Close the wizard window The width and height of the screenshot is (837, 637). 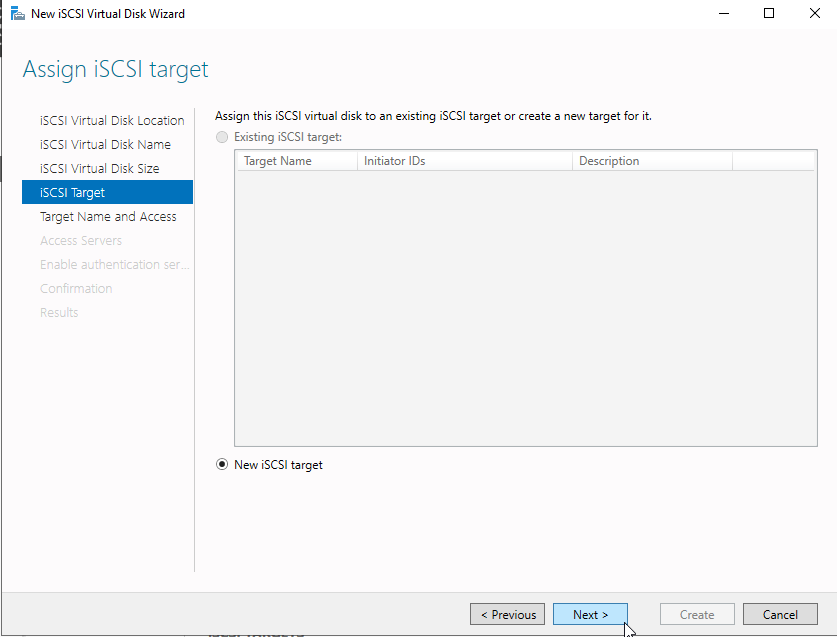point(815,13)
